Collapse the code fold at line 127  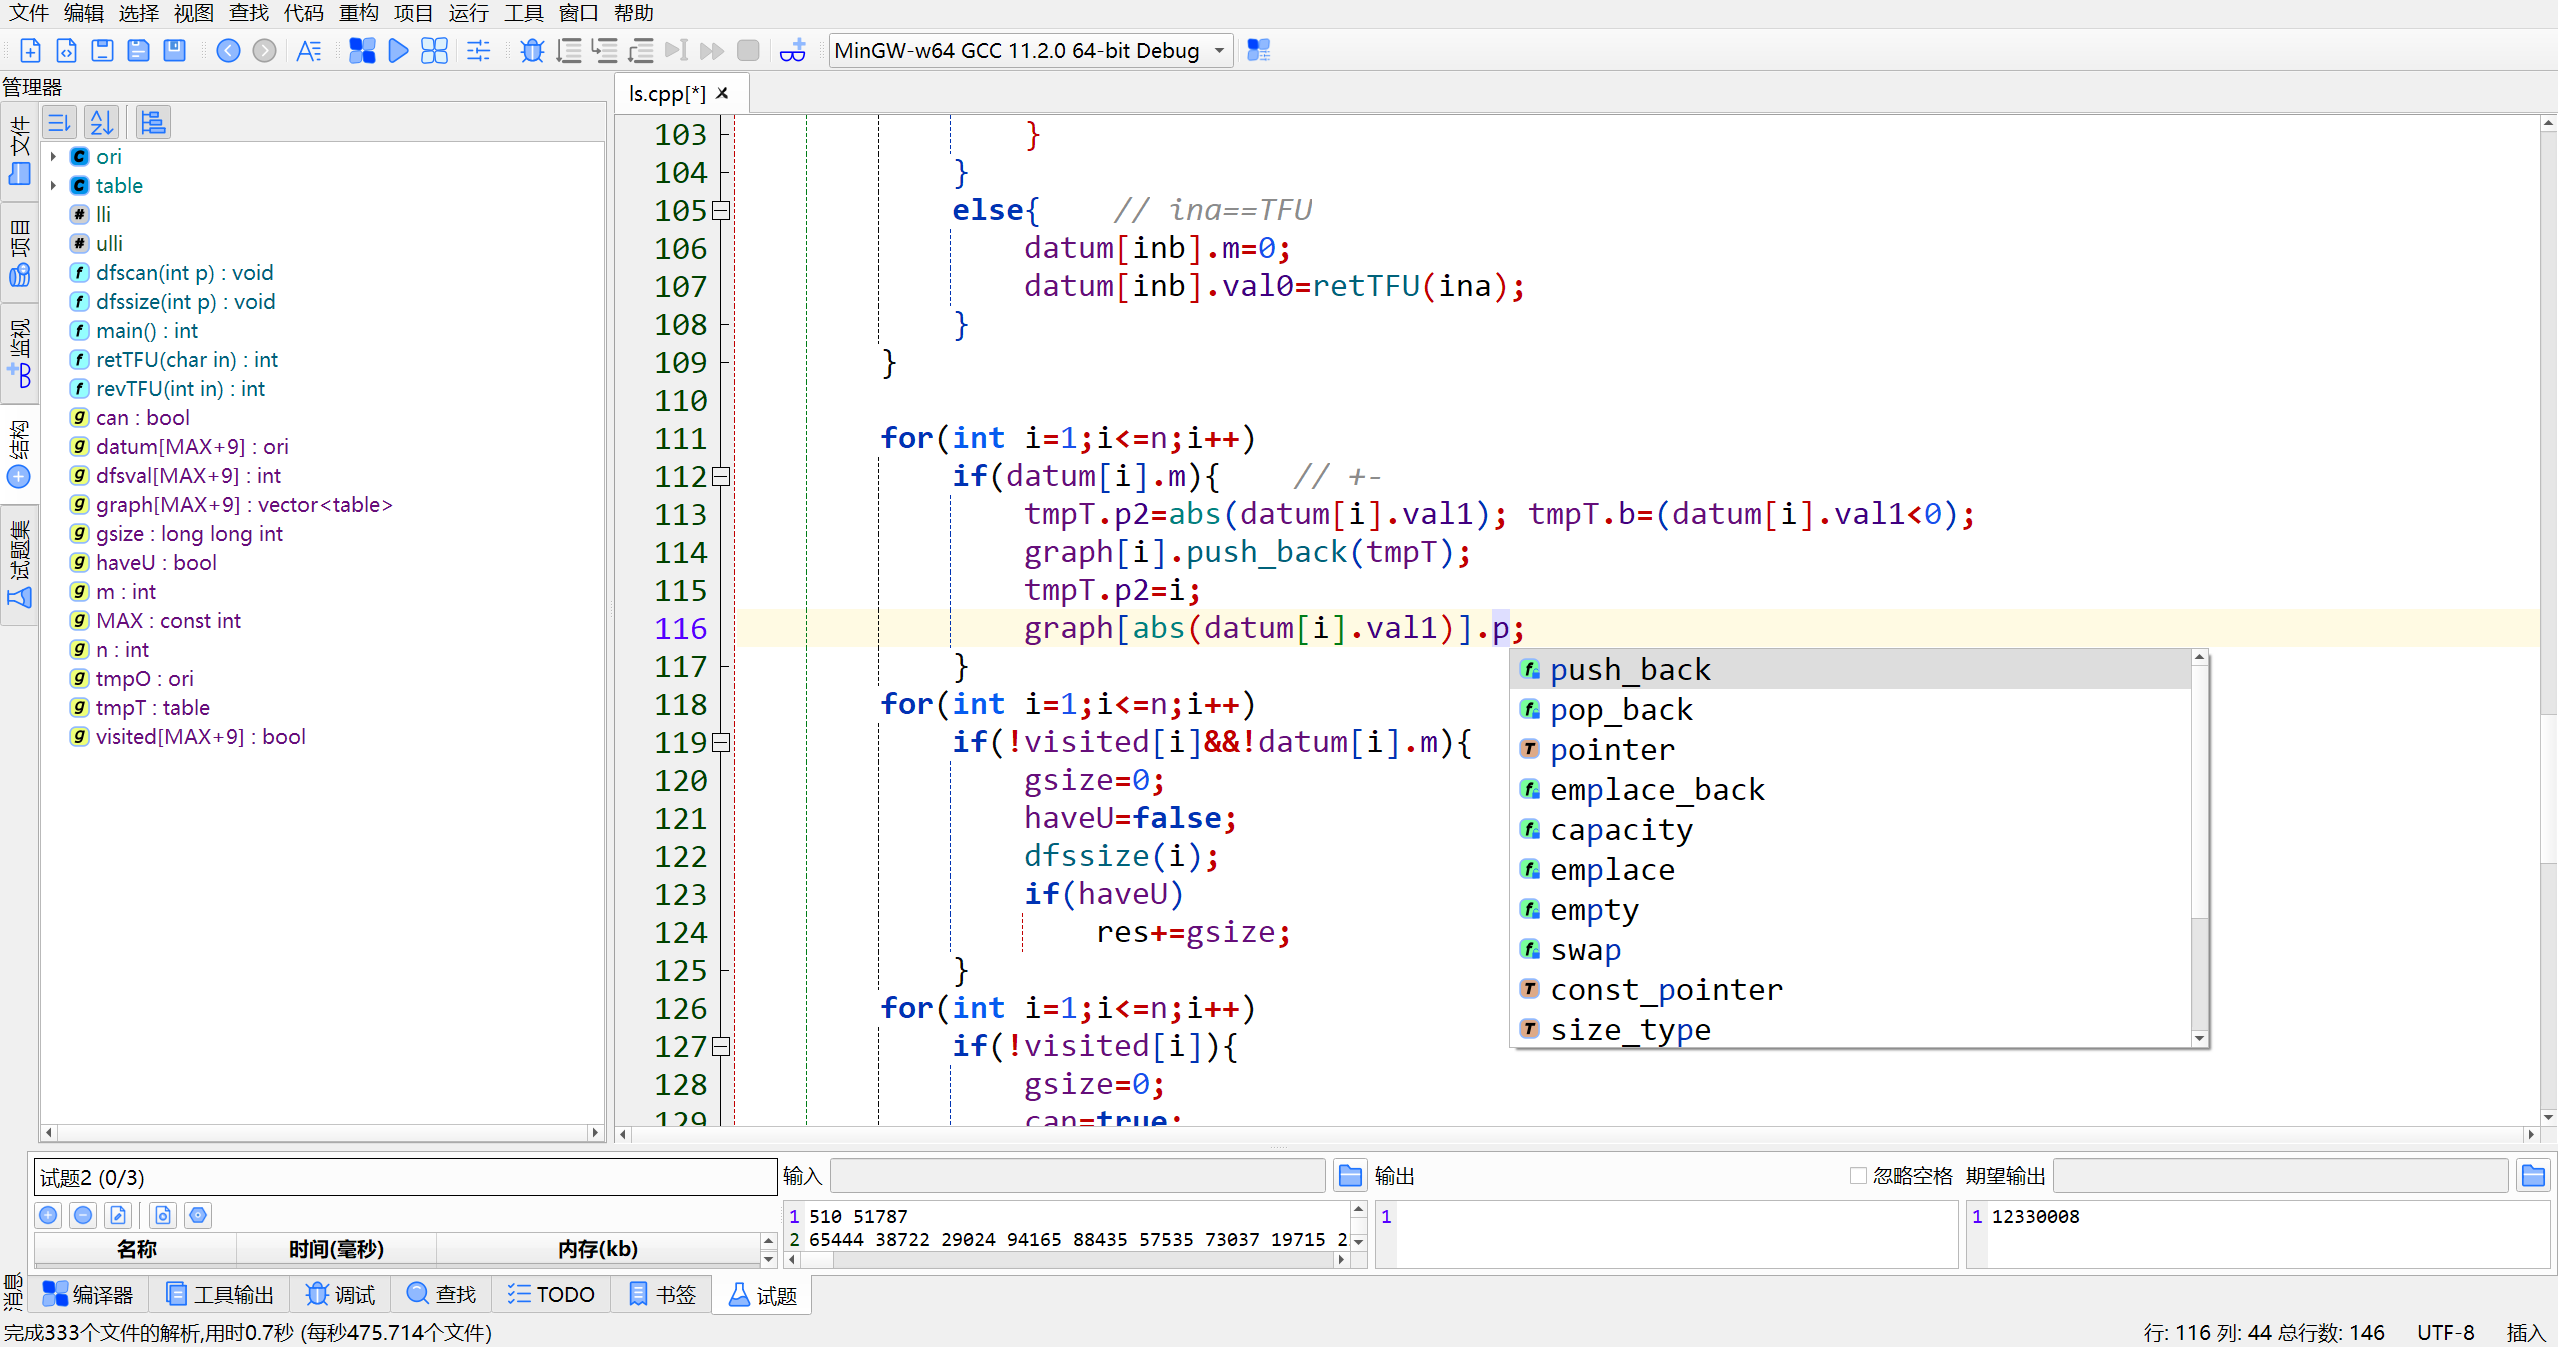721,1047
